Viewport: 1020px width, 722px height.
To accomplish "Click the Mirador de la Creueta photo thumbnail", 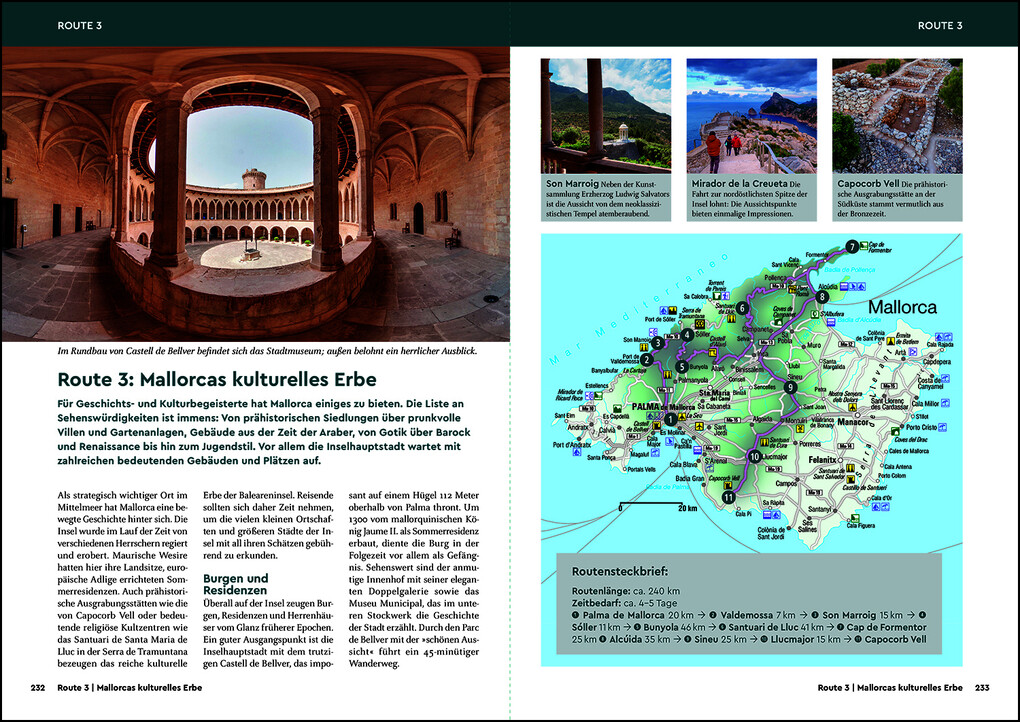I will (x=751, y=116).
